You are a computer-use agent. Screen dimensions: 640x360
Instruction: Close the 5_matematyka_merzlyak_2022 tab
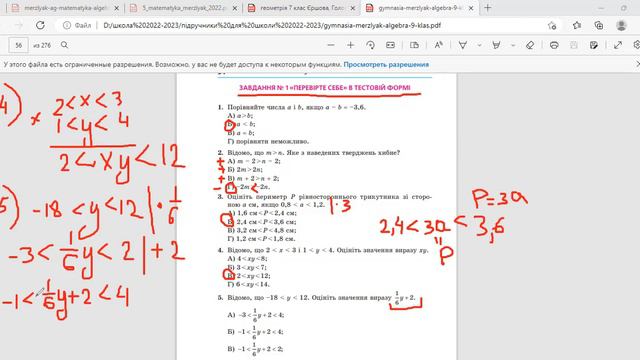(235, 8)
